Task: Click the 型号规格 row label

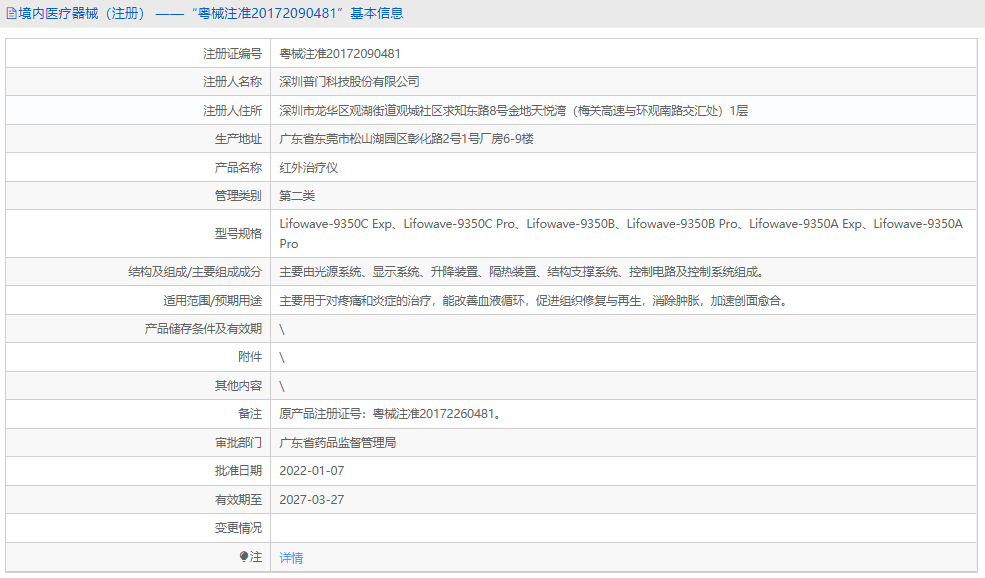Action: 238,234
